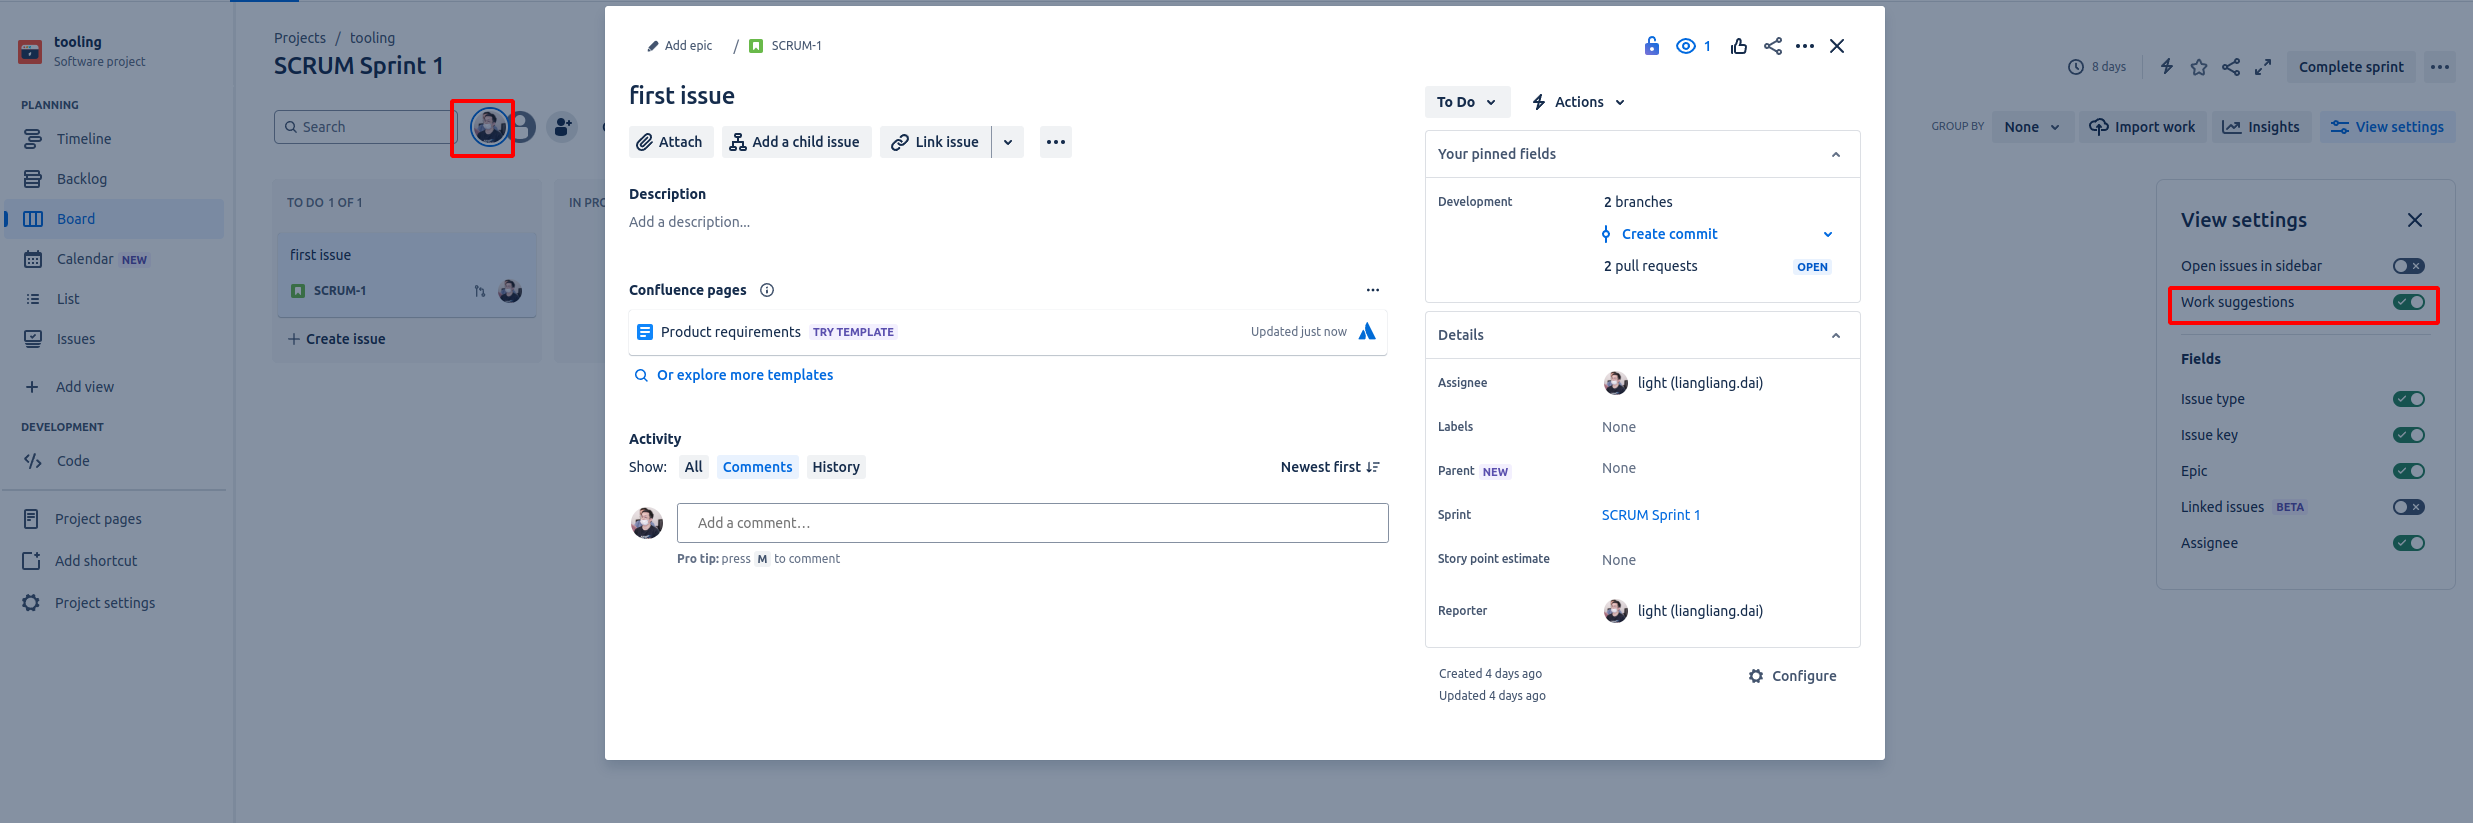
Task: Click the lightning automation icon on the board header
Action: pyautogui.click(x=2167, y=67)
